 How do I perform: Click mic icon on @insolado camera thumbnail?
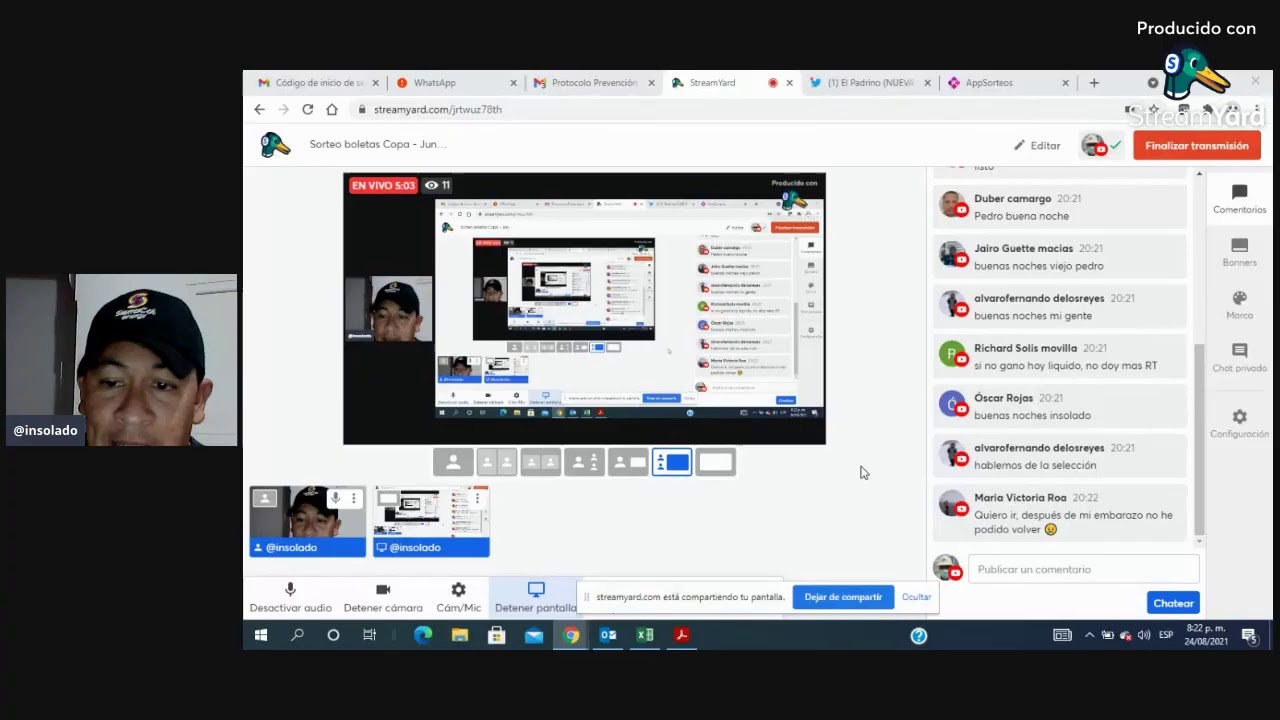[335, 498]
